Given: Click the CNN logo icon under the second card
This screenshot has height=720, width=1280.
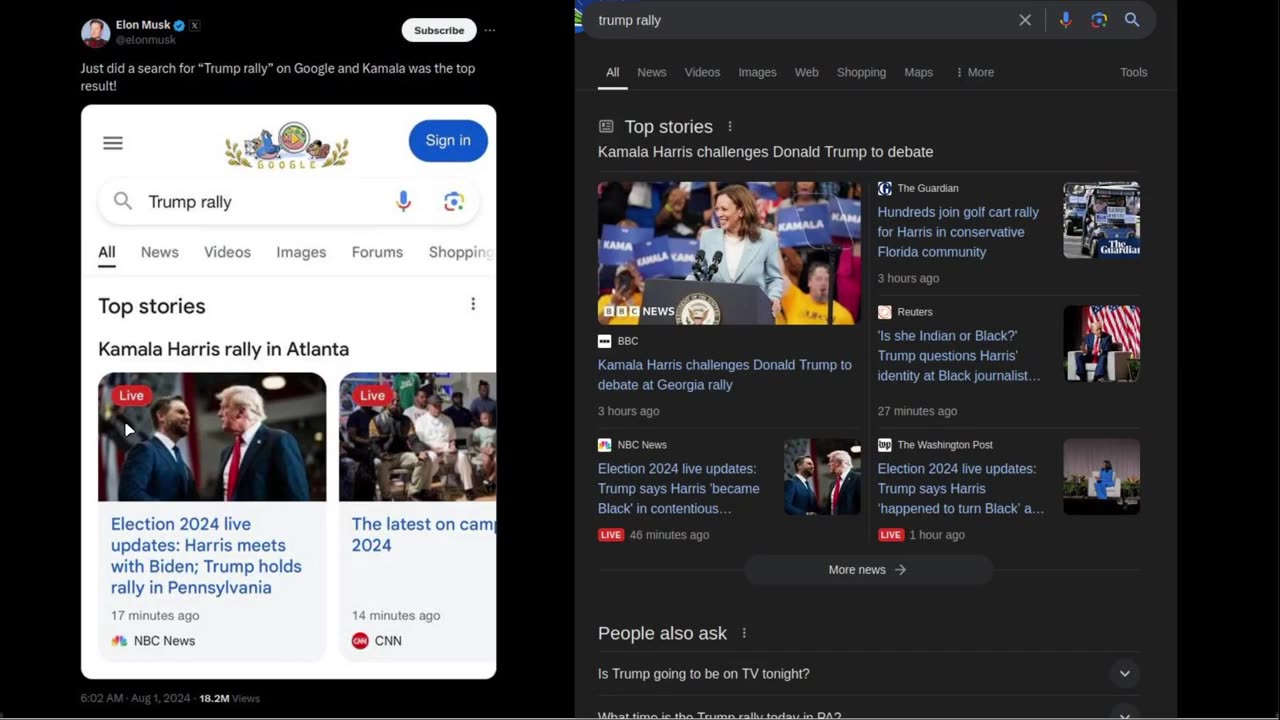Looking at the screenshot, I should tap(360, 641).
